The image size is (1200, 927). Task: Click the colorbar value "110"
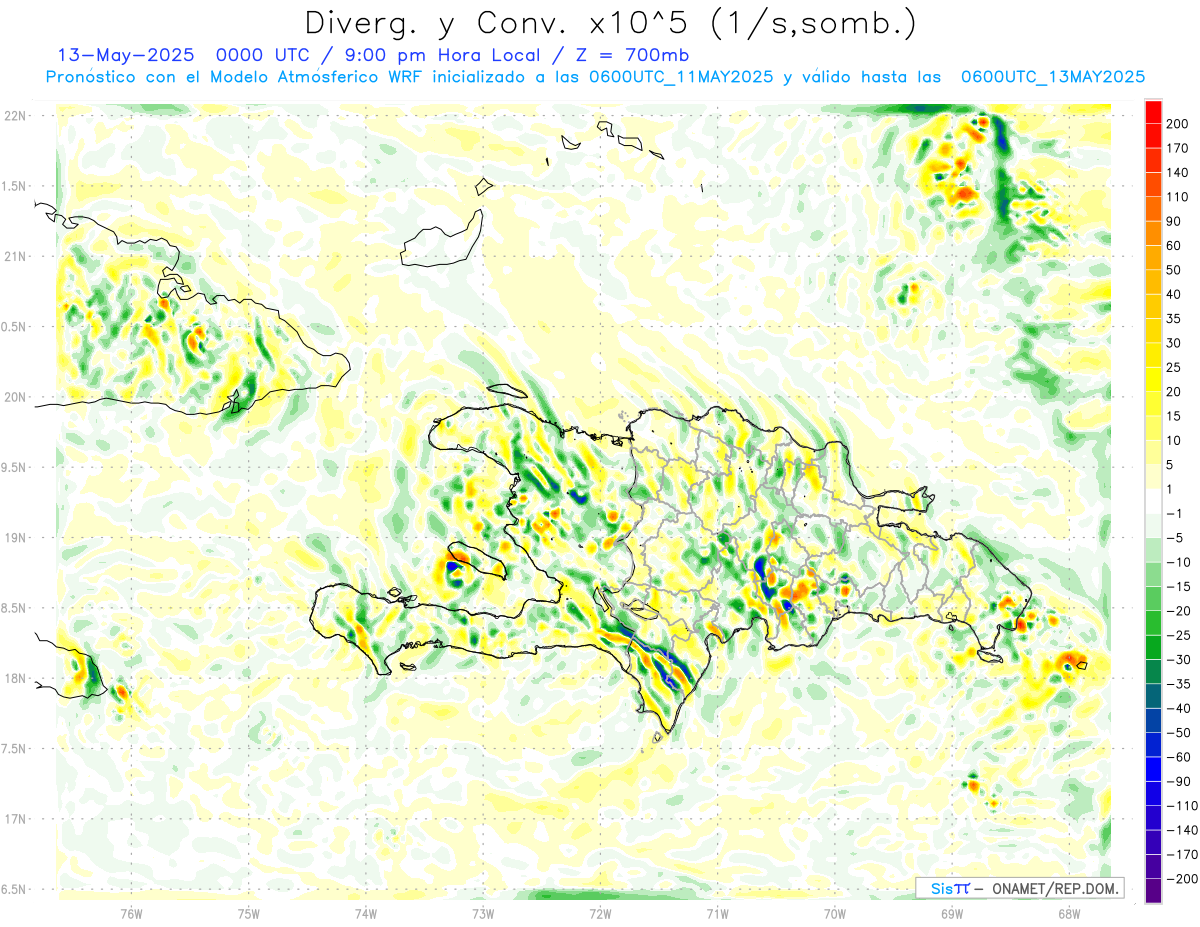pos(1178,197)
